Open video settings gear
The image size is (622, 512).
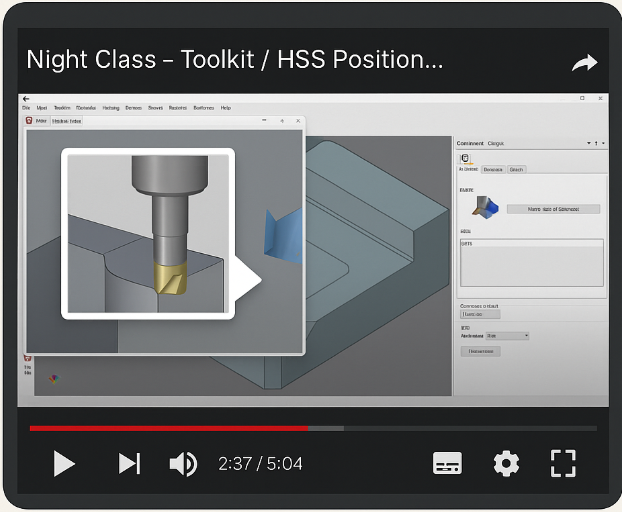[506, 463]
